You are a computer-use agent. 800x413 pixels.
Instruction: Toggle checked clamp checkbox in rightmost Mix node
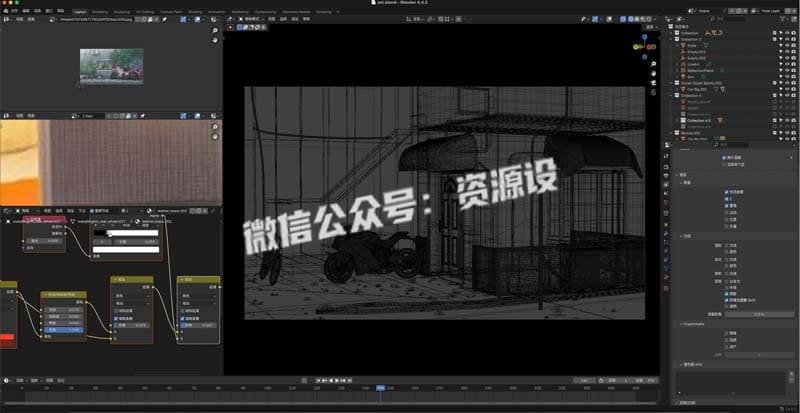pos(183,318)
